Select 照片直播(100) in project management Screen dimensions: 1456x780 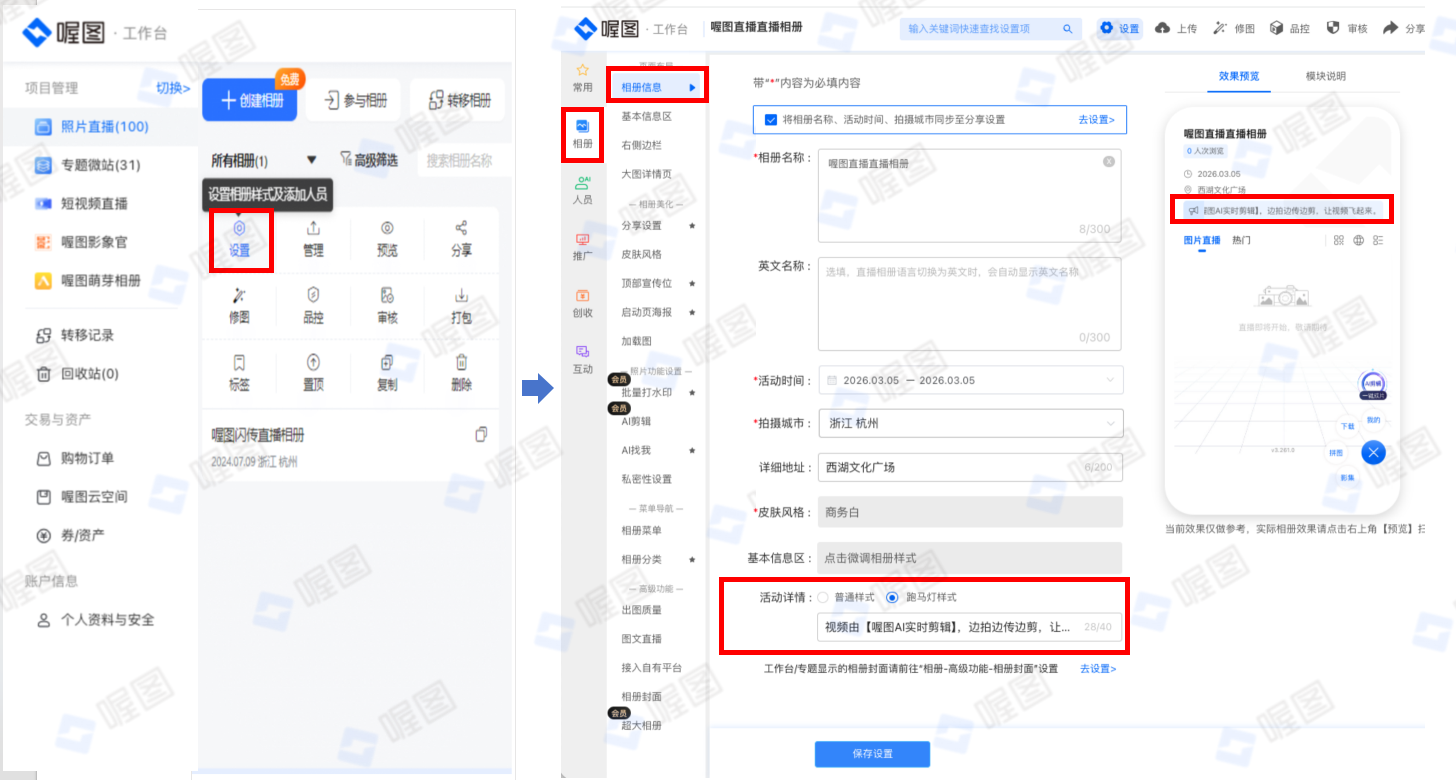click(x=104, y=126)
